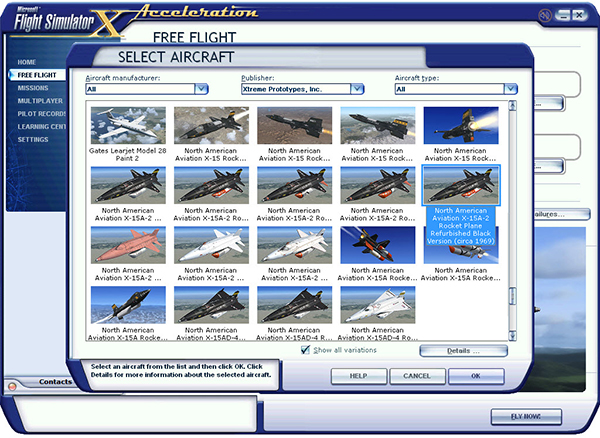Image resolution: width=600 pixels, height=438 pixels.
Task: Confirm aircraft with the OK button
Action: [476, 376]
